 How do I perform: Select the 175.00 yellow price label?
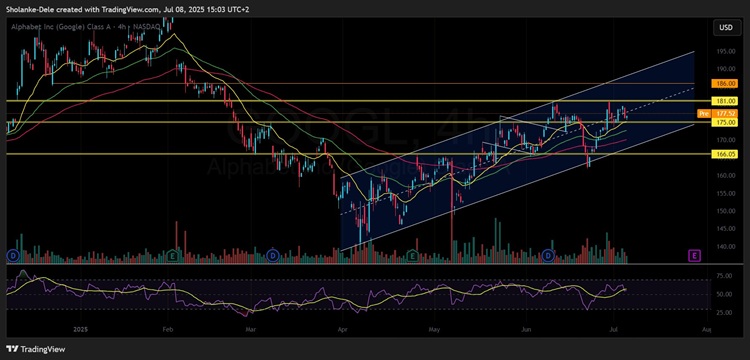pos(726,122)
